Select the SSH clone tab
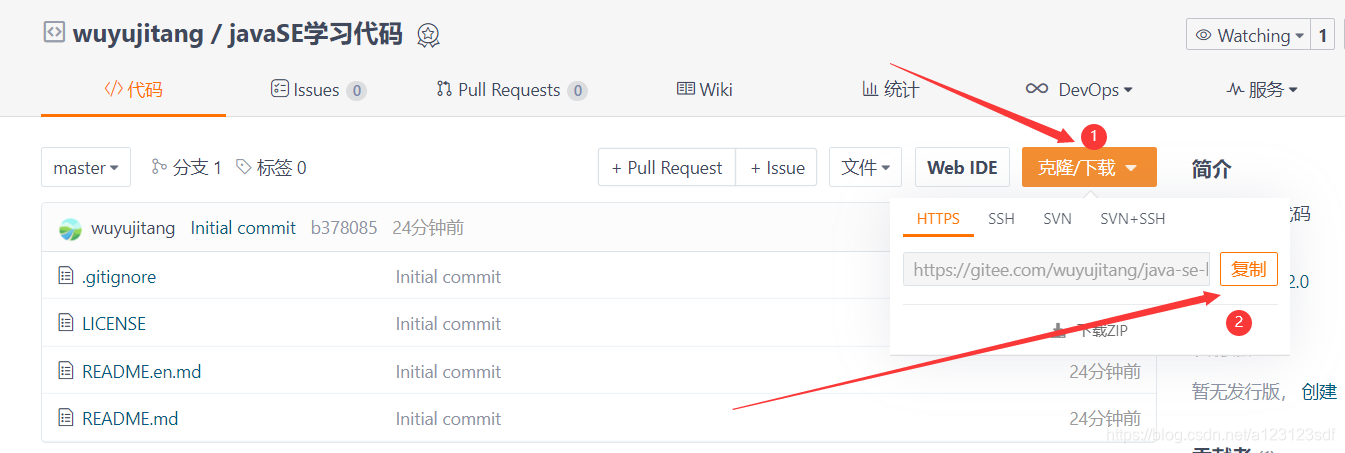The width and height of the screenshot is (1345, 453). tap(1001, 219)
